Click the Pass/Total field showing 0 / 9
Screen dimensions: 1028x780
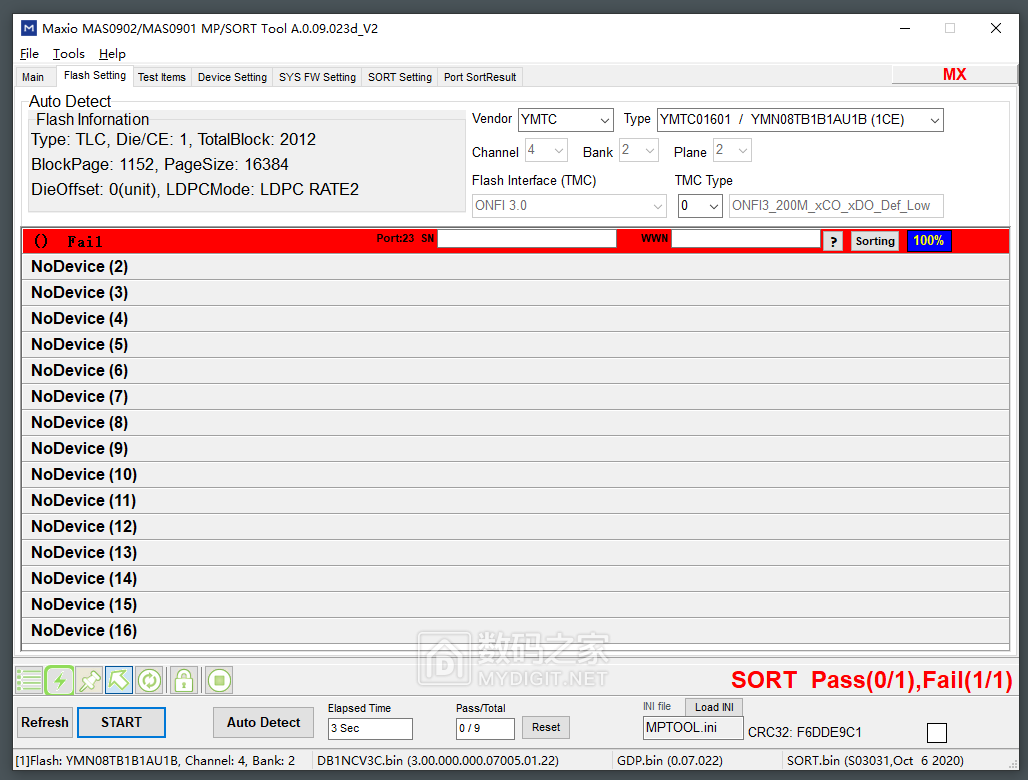[x=485, y=728]
